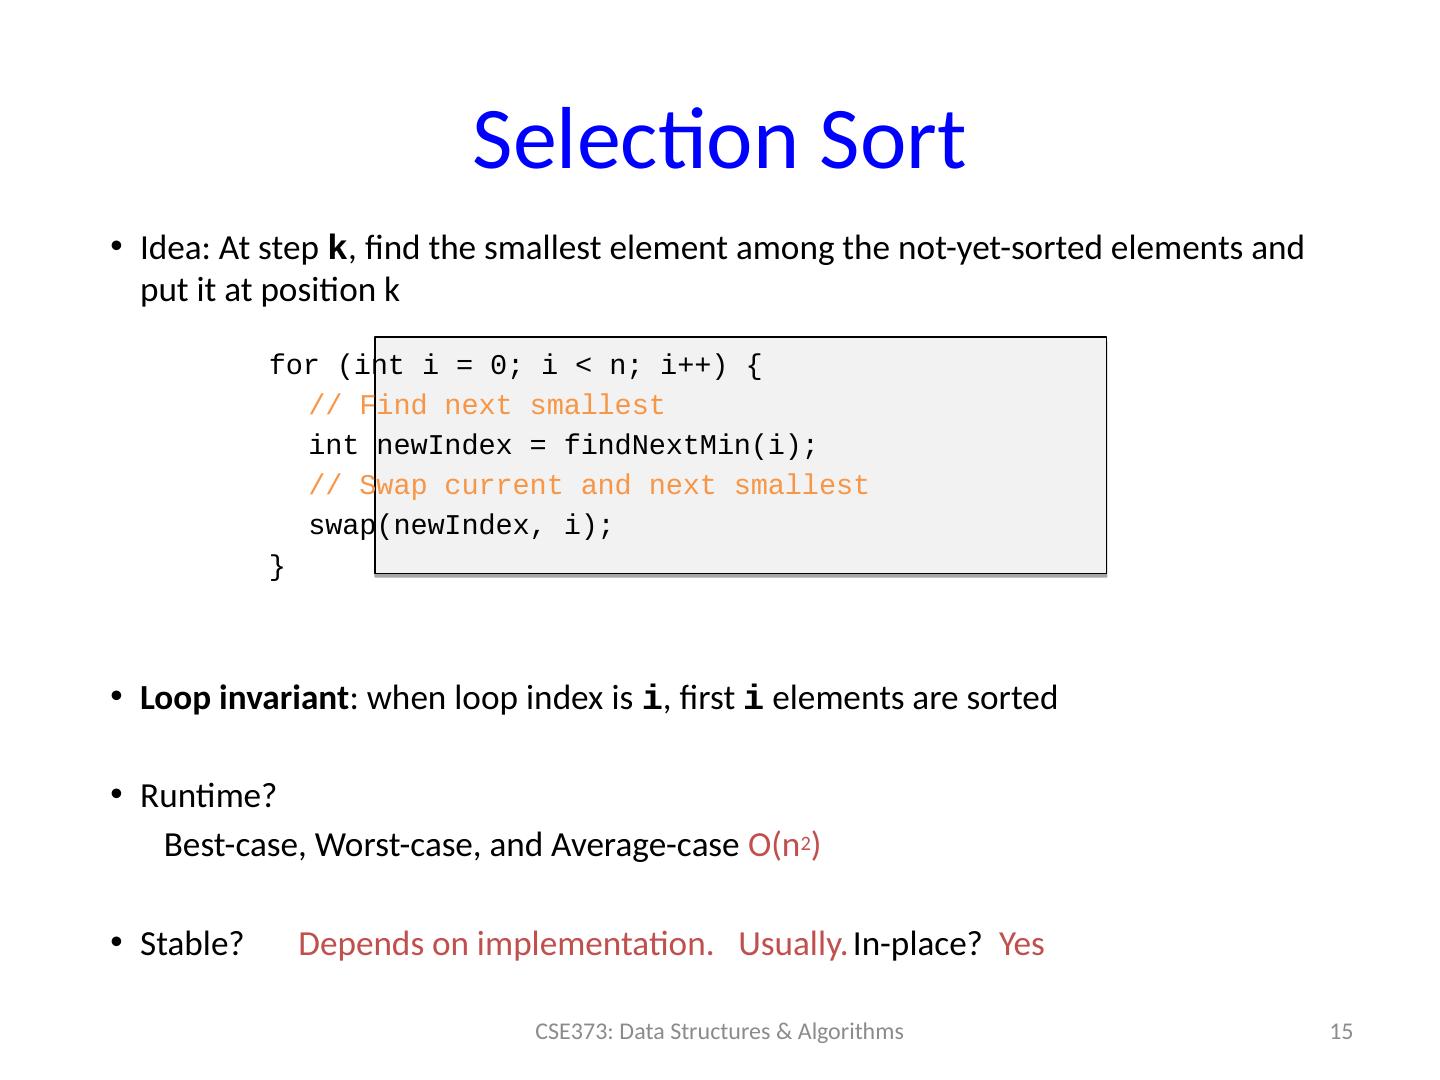Click the for loop header code line

pos(515,367)
